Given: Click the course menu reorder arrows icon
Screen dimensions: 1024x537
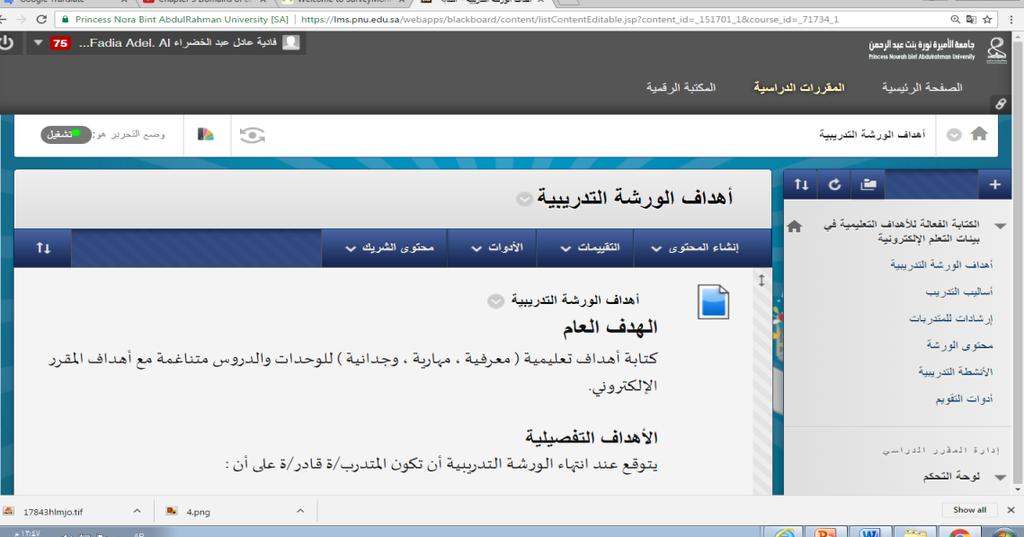Looking at the screenshot, I should (801, 185).
